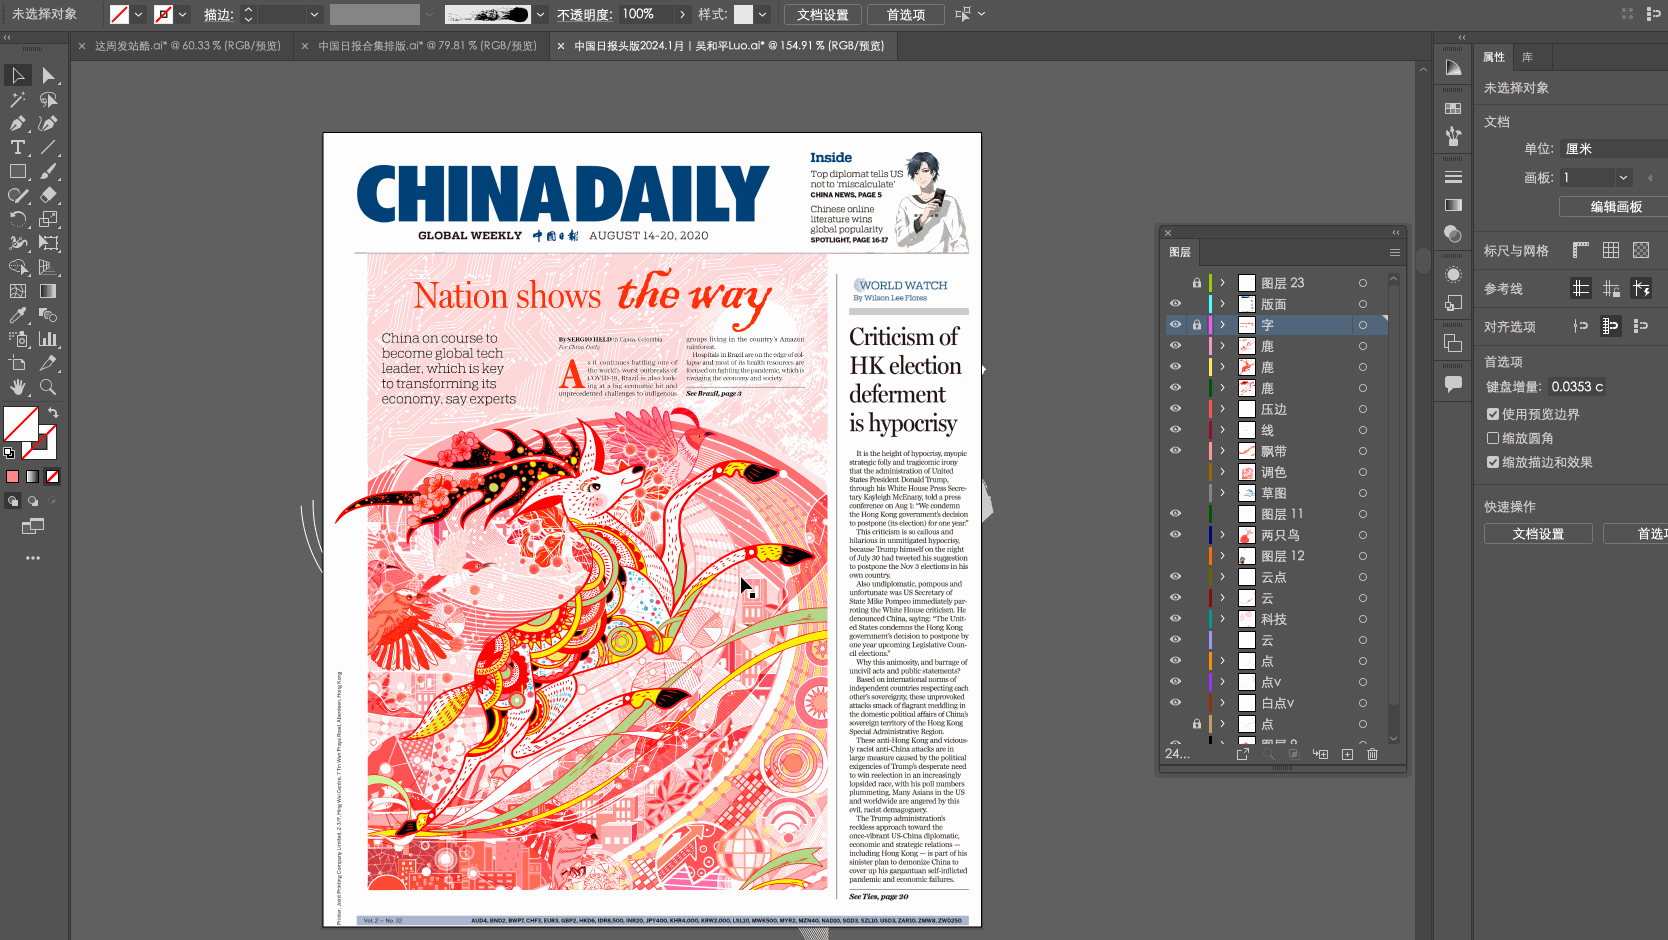1668x940 pixels.
Task: Show rulers icon in properties
Action: click(x=1581, y=250)
